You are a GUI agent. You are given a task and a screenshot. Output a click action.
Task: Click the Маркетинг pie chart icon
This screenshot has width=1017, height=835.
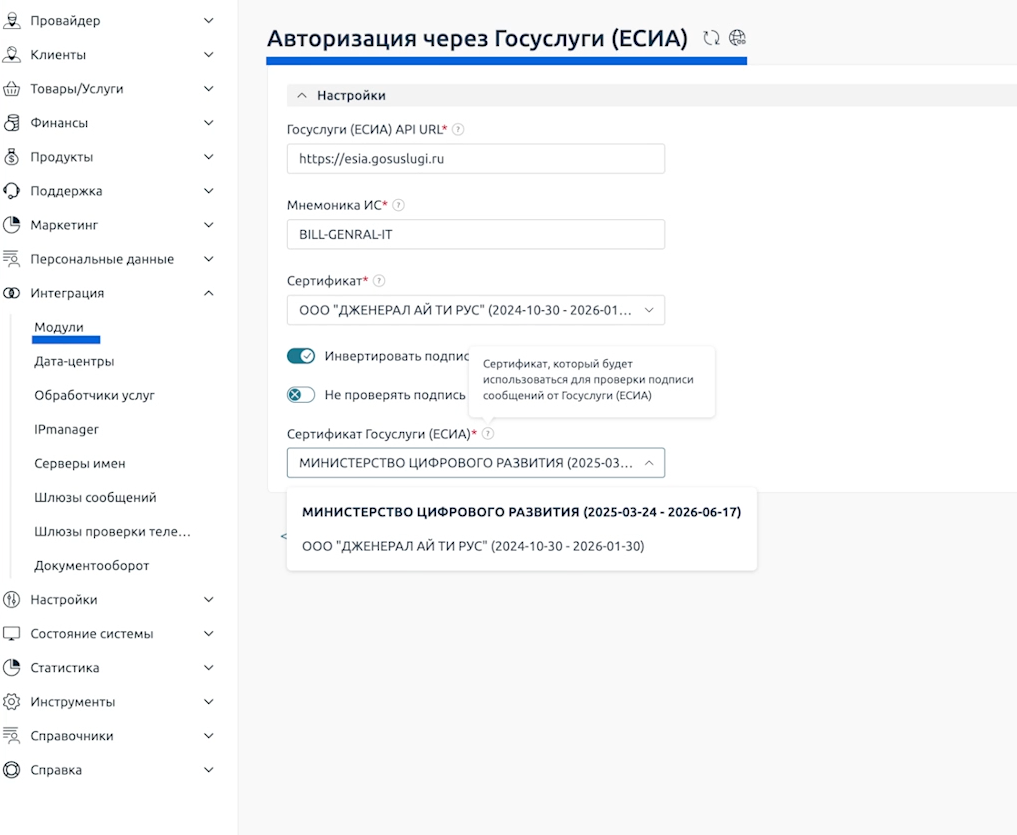(x=12, y=225)
